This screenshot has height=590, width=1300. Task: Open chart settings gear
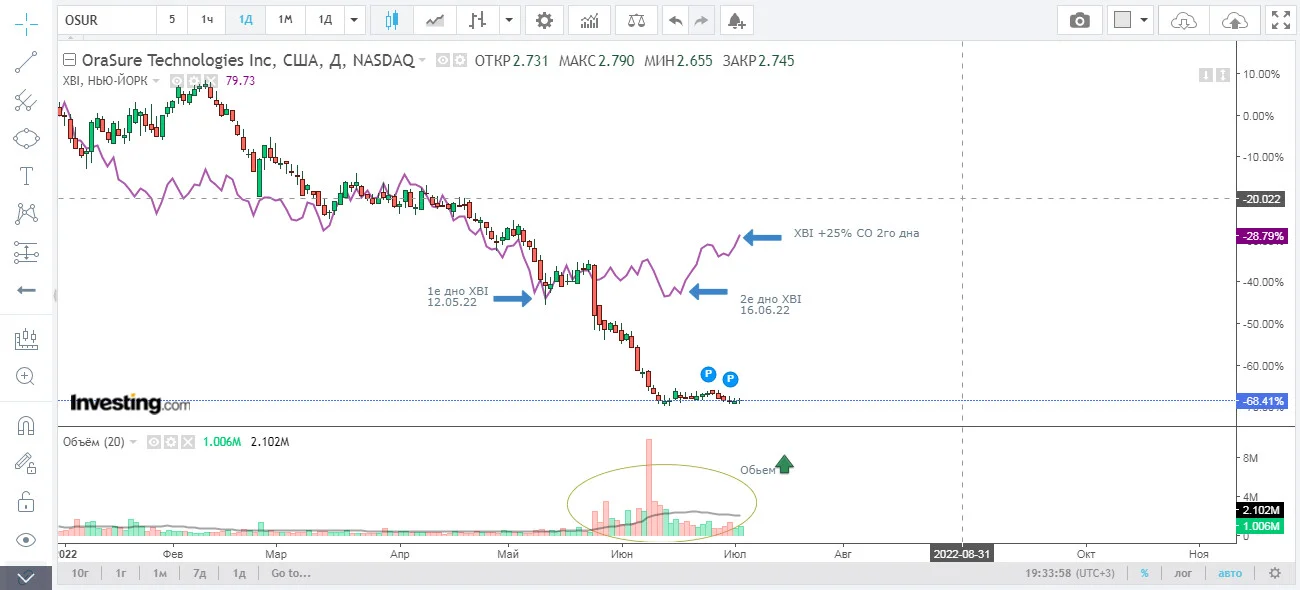(544, 19)
